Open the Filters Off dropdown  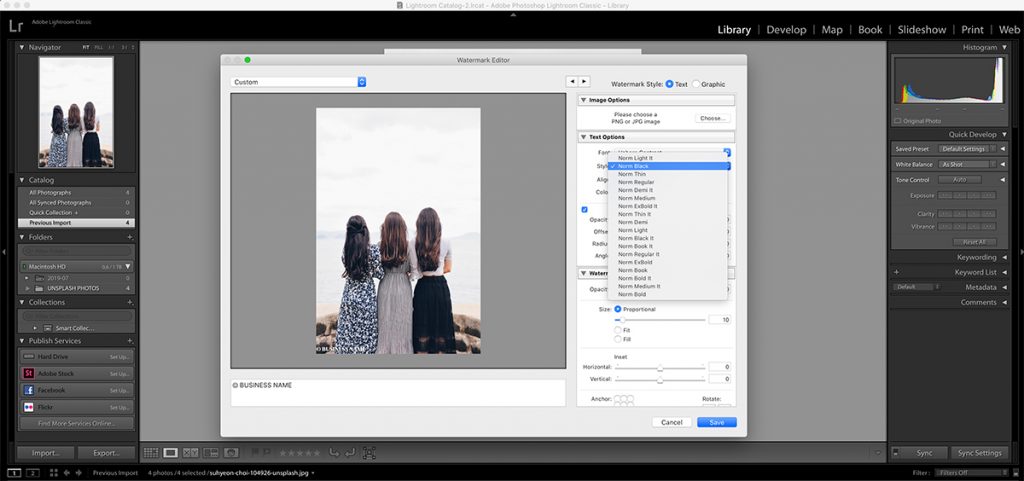click(972, 473)
